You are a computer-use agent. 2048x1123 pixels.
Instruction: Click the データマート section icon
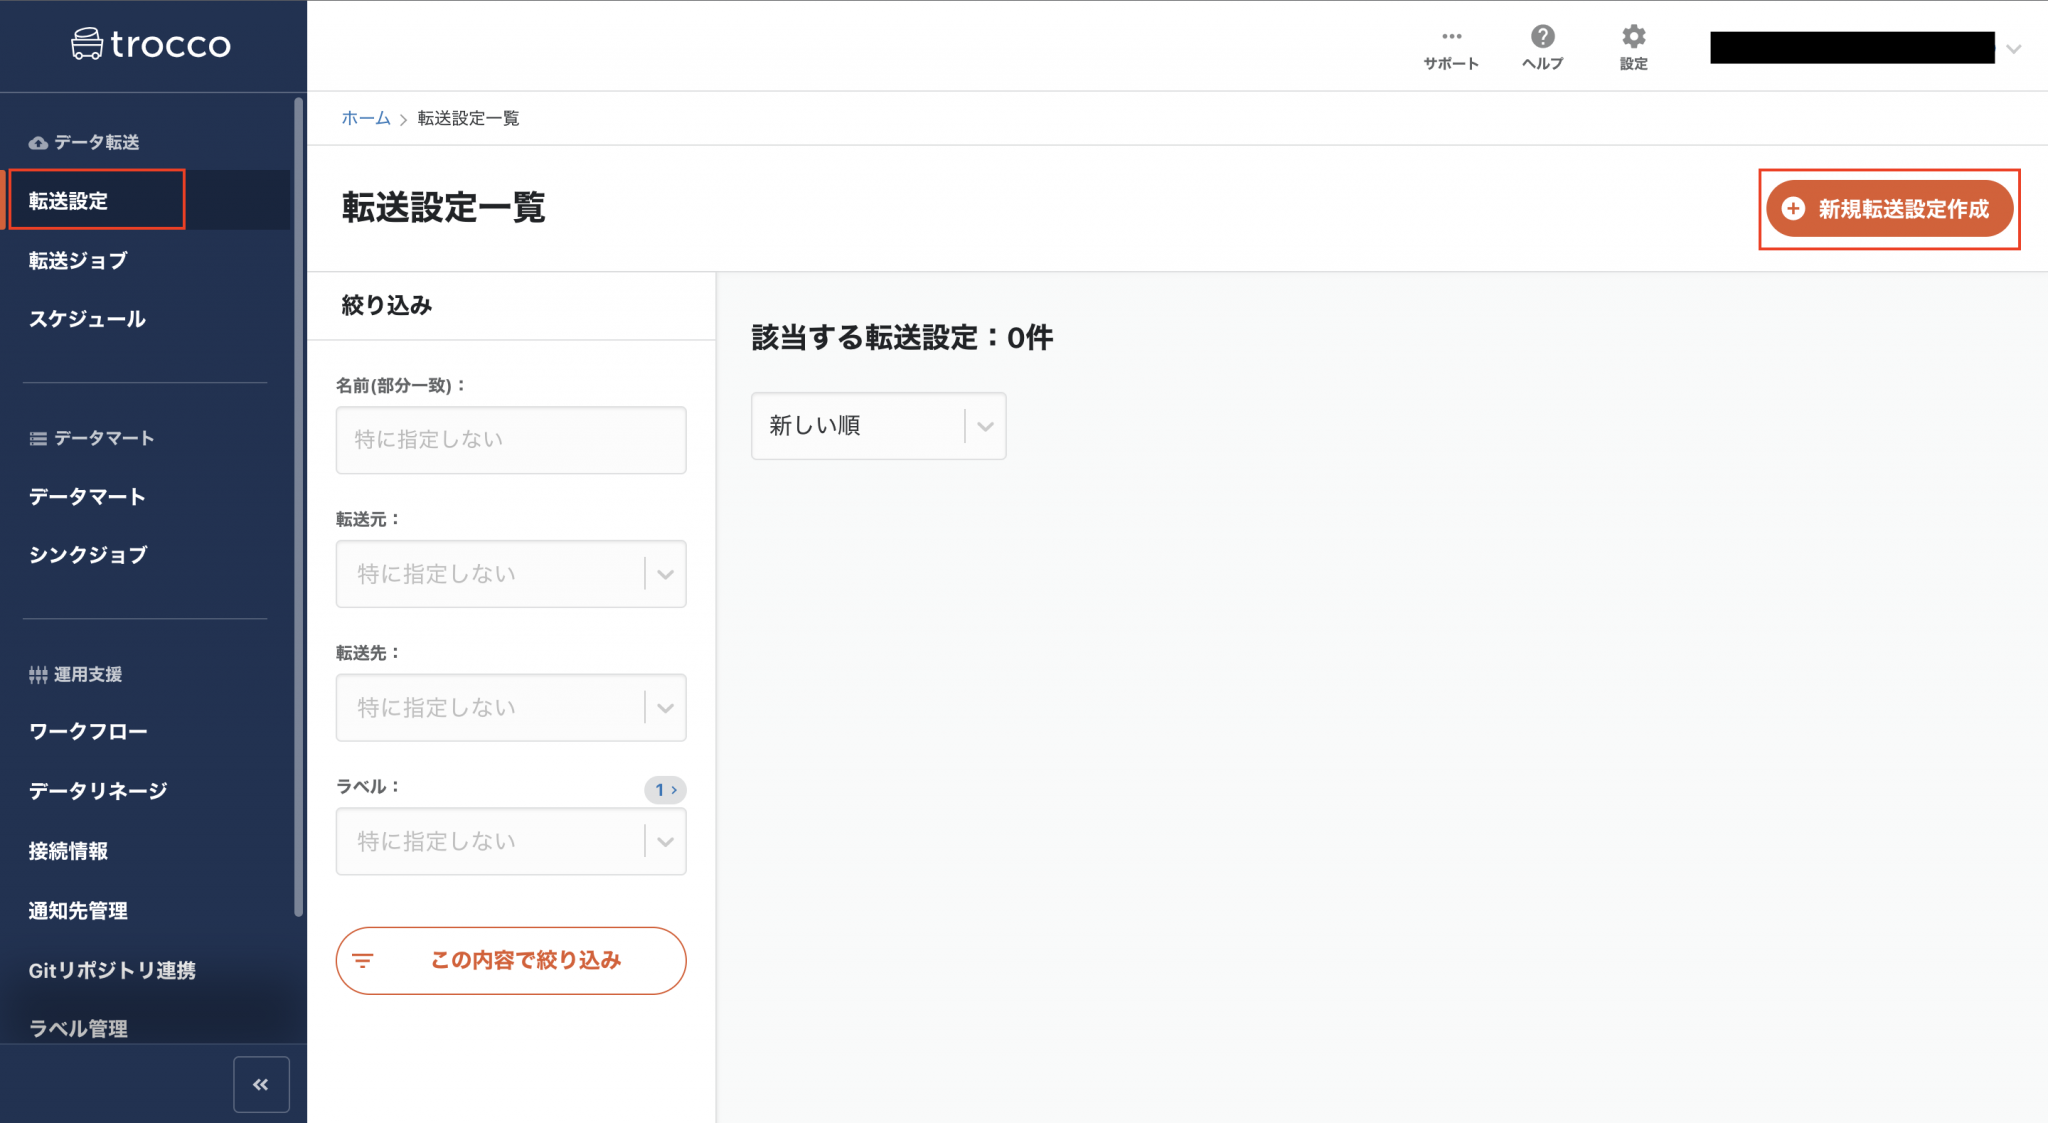pos(37,438)
